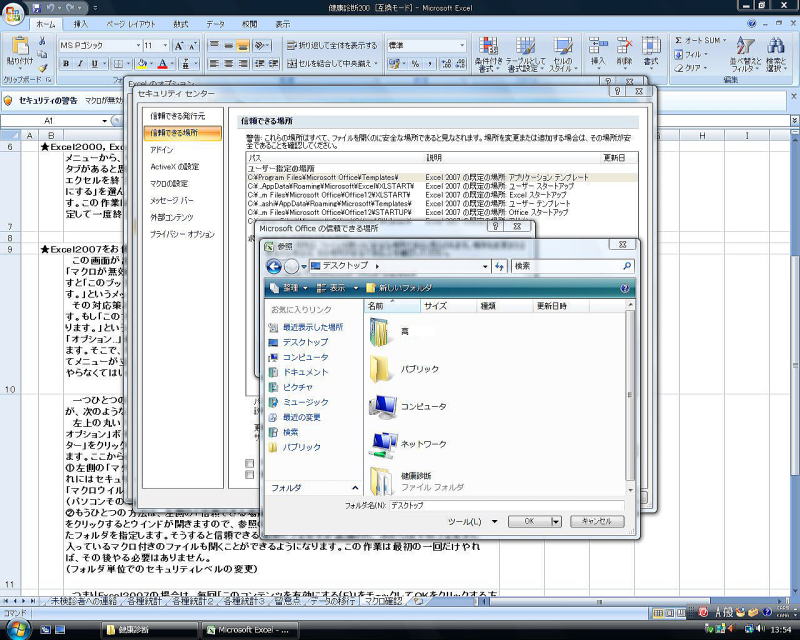The image size is (800, 640).
Task: Click the help icon in browse toolbar
Action: [625, 288]
